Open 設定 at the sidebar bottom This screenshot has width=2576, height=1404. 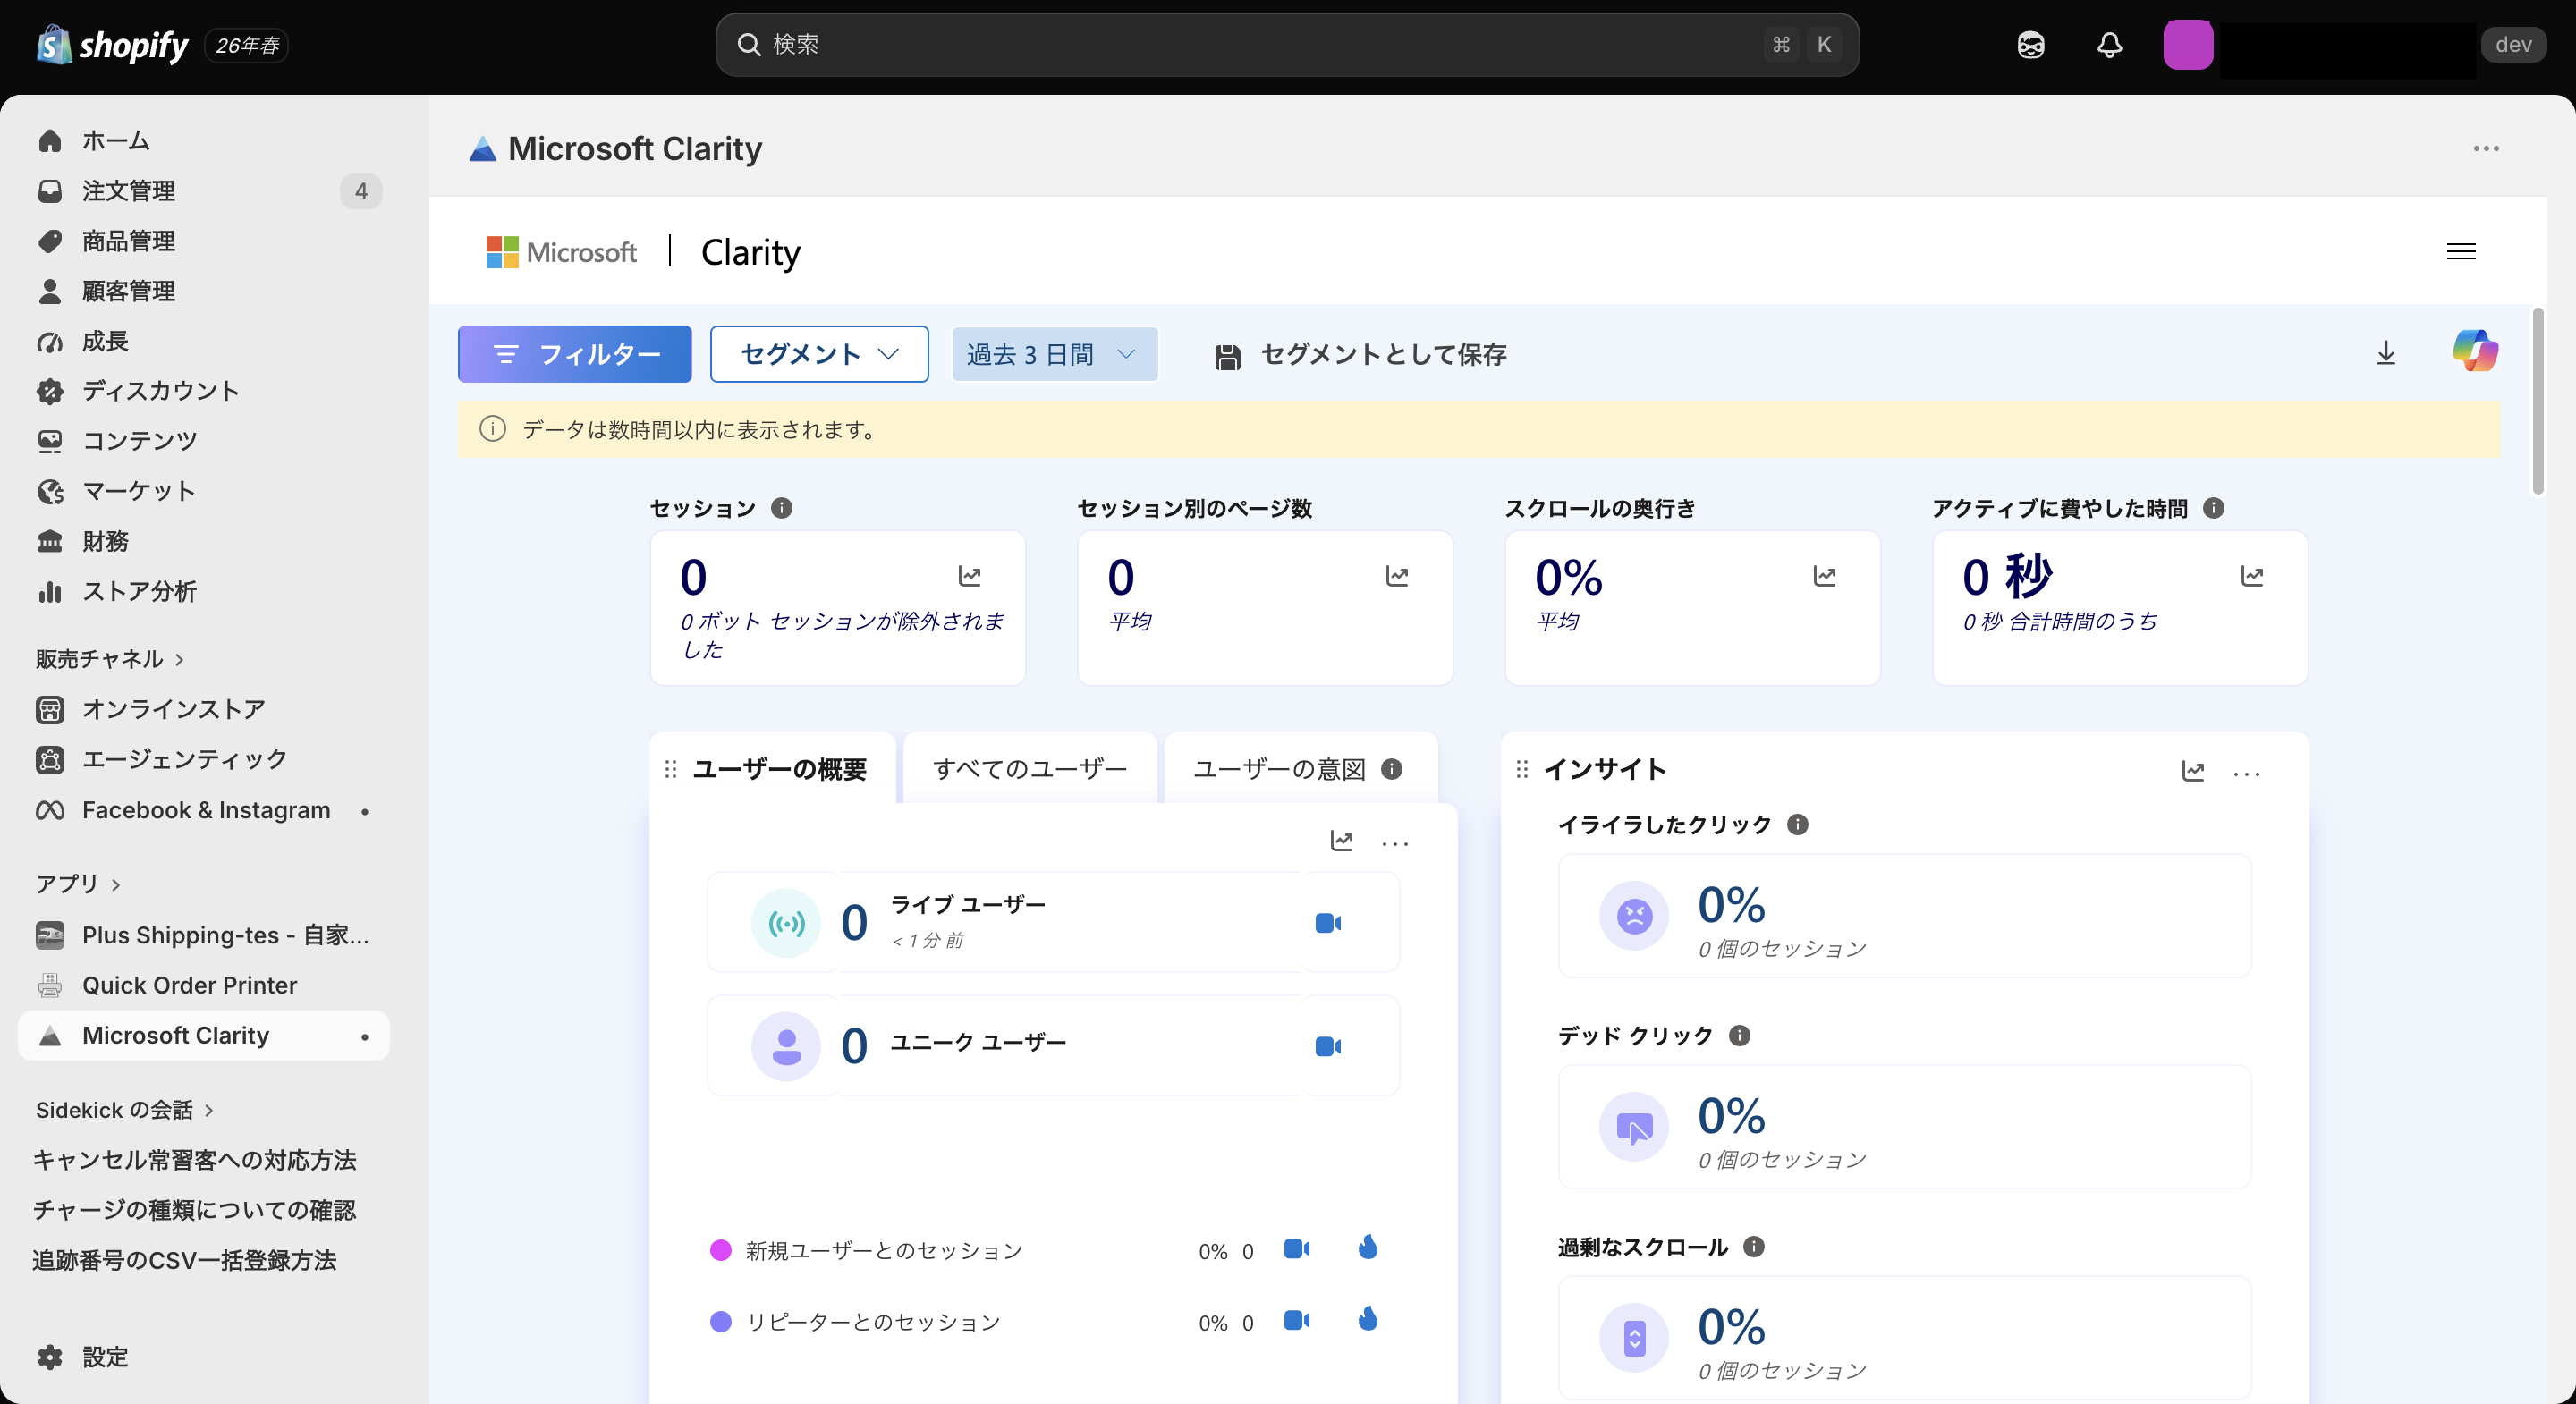click(x=204, y=1357)
